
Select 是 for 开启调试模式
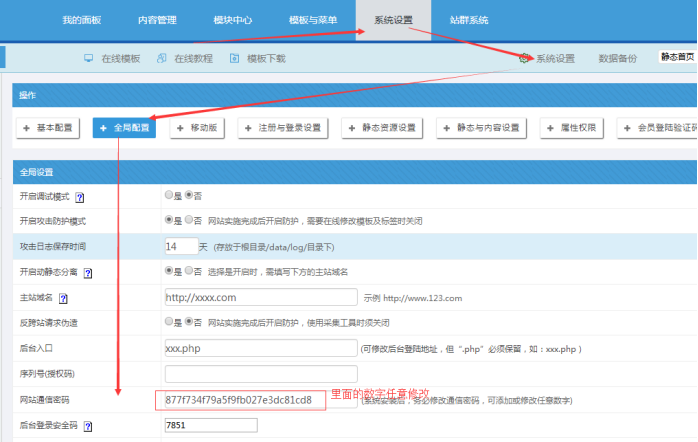(168, 196)
